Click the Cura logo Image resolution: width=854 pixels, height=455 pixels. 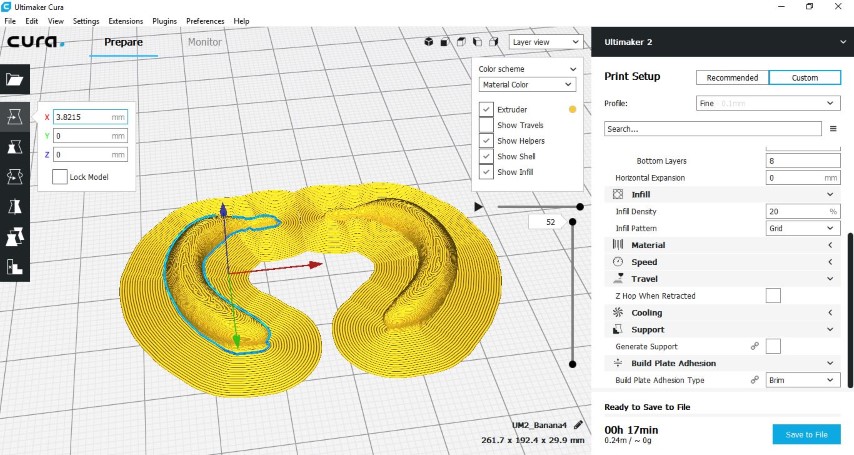pos(35,41)
